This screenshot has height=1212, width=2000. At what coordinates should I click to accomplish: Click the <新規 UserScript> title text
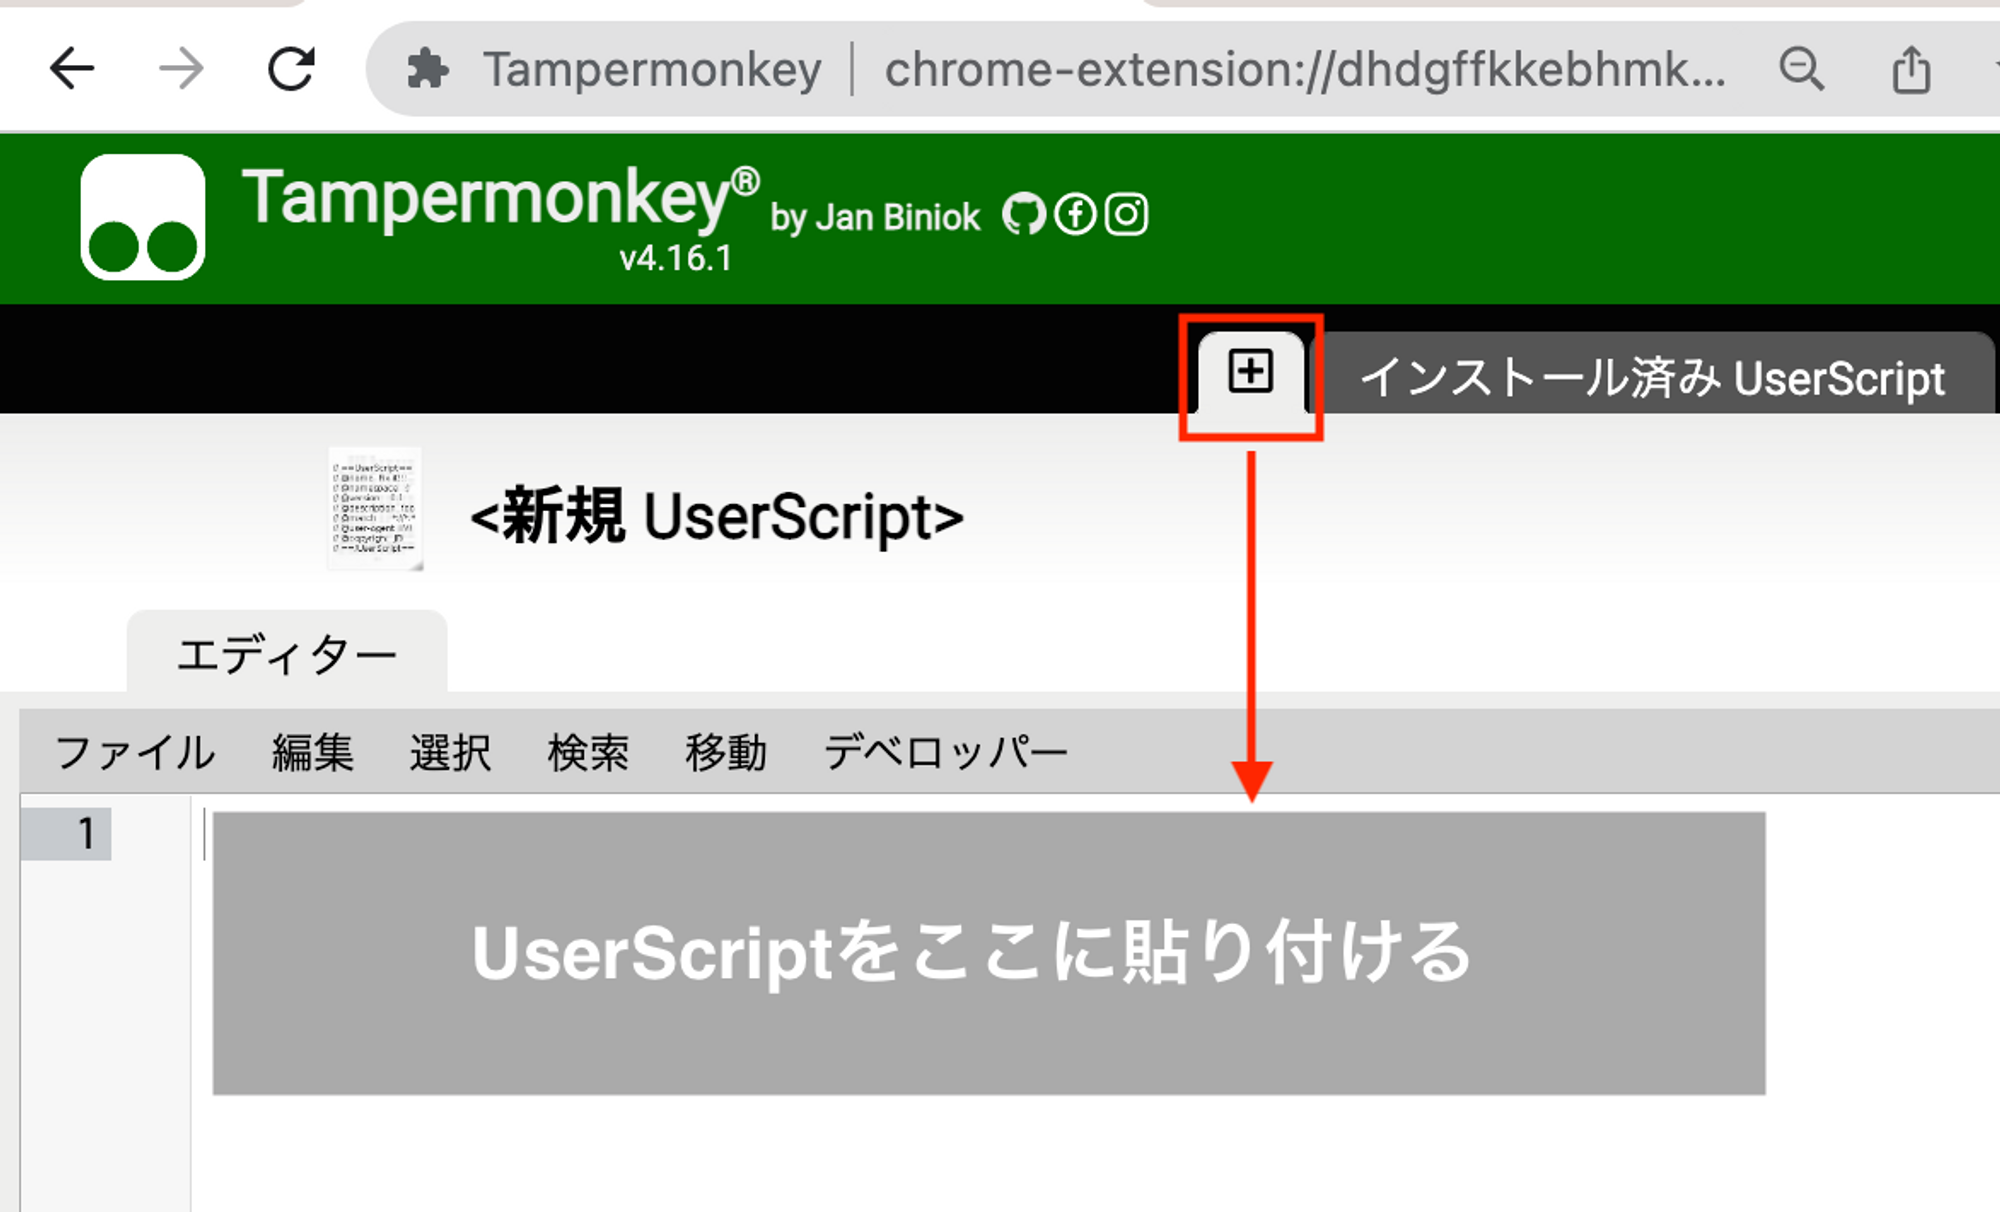pos(717,517)
